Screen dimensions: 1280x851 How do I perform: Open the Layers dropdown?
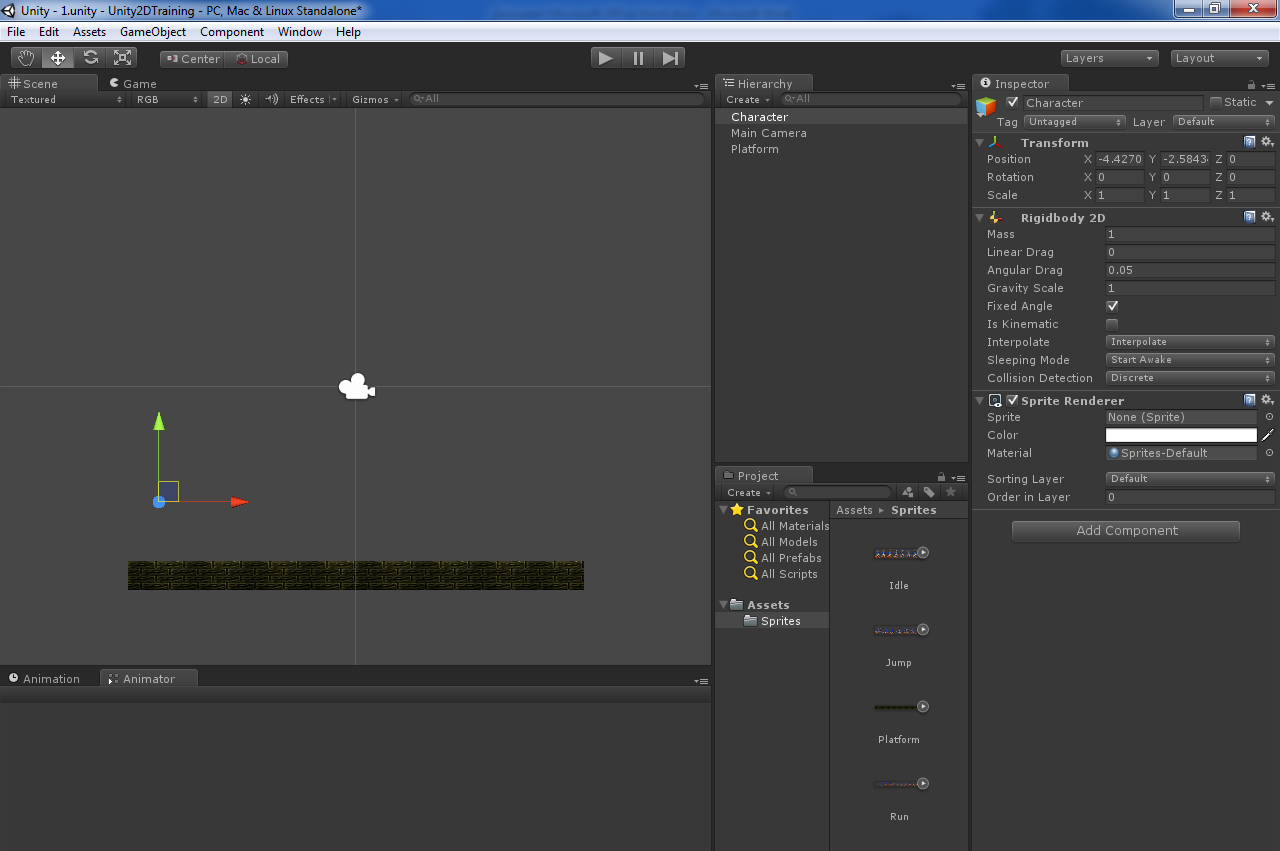(x=1109, y=58)
